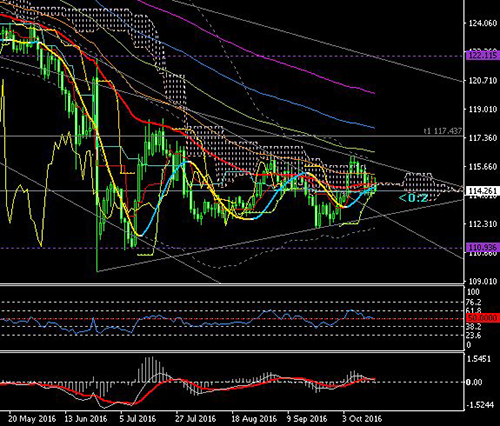
Task: Select the -1.5244 MACD scale value
Action: coord(480,405)
